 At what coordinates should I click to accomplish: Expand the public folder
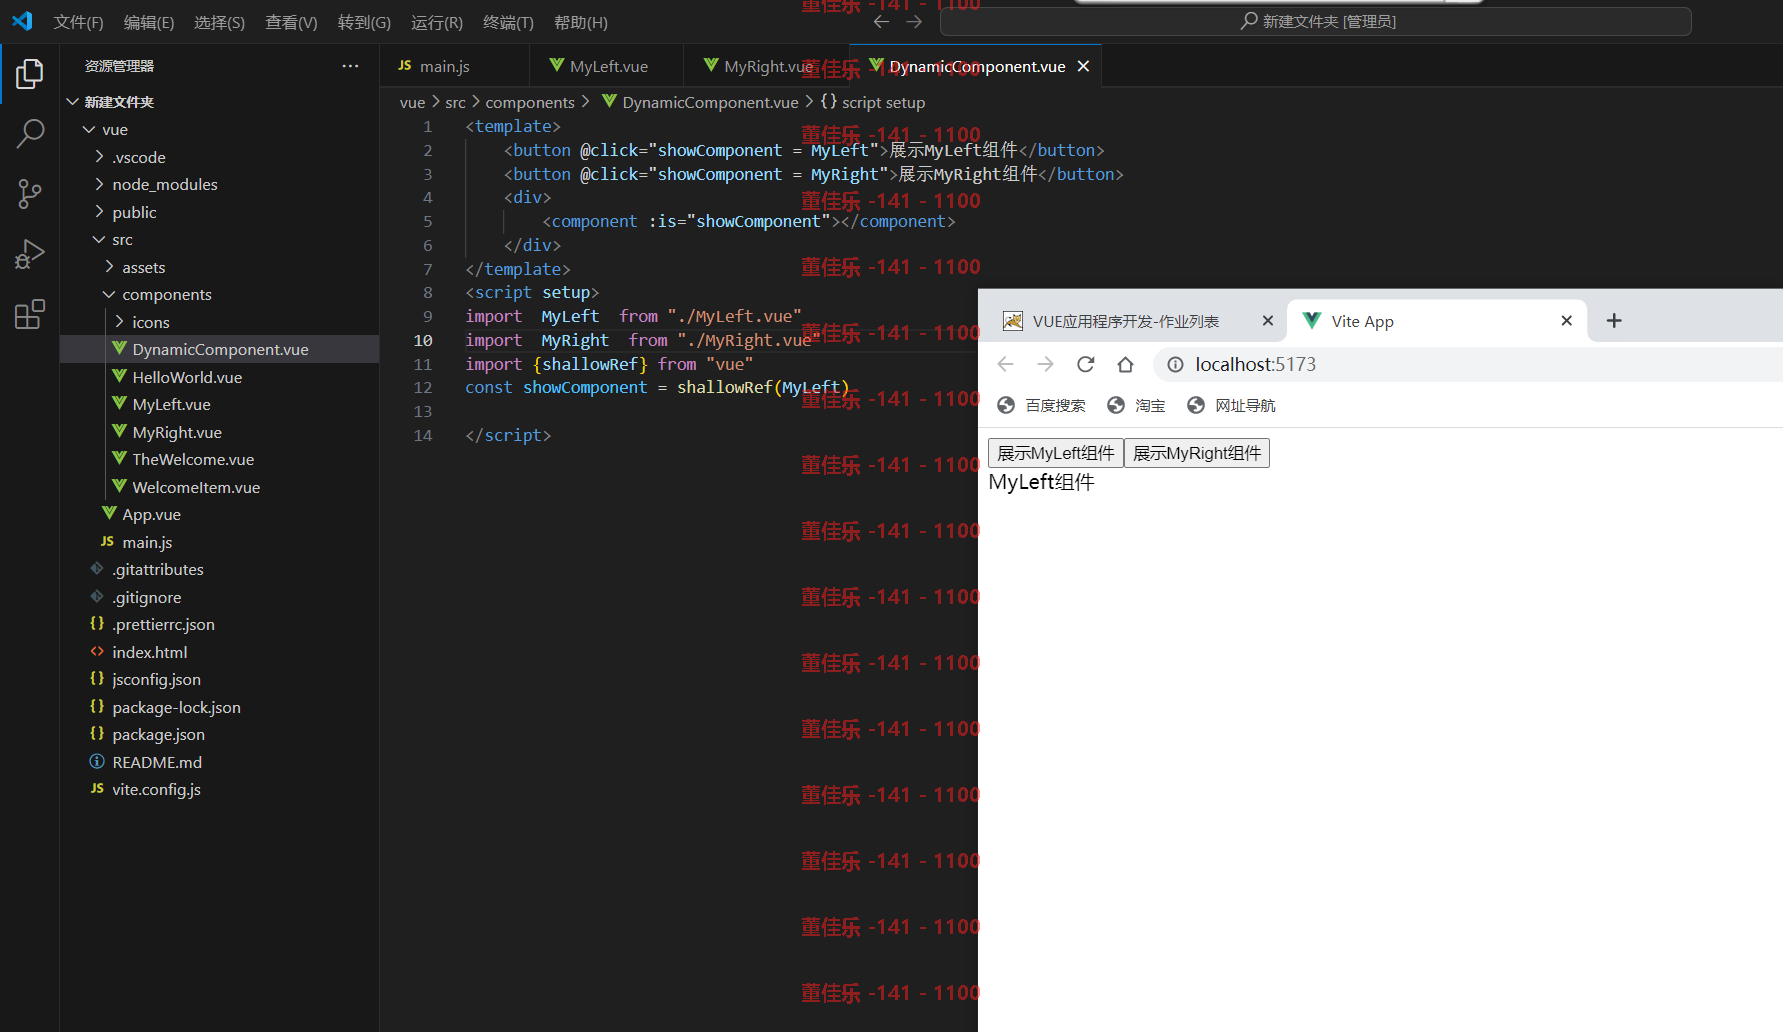219,212
